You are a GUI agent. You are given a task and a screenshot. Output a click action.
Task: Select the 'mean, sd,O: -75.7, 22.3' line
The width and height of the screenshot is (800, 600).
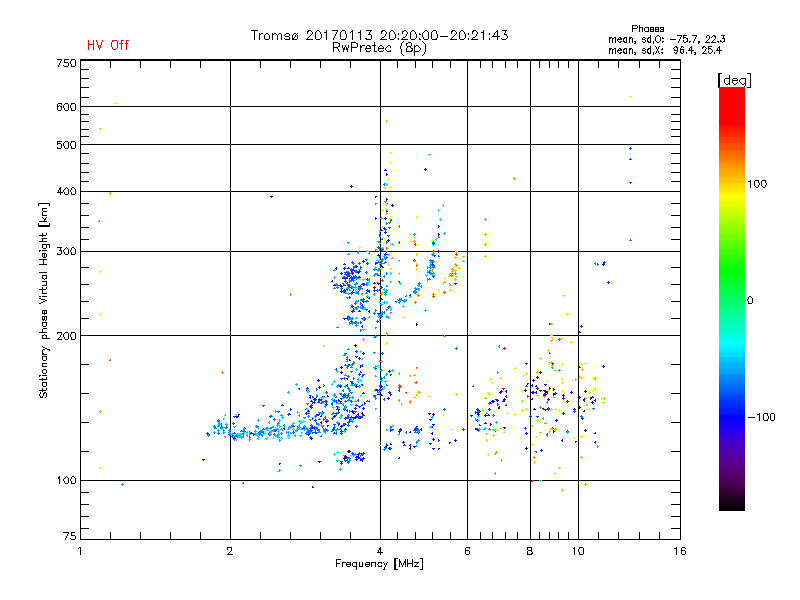666,39
